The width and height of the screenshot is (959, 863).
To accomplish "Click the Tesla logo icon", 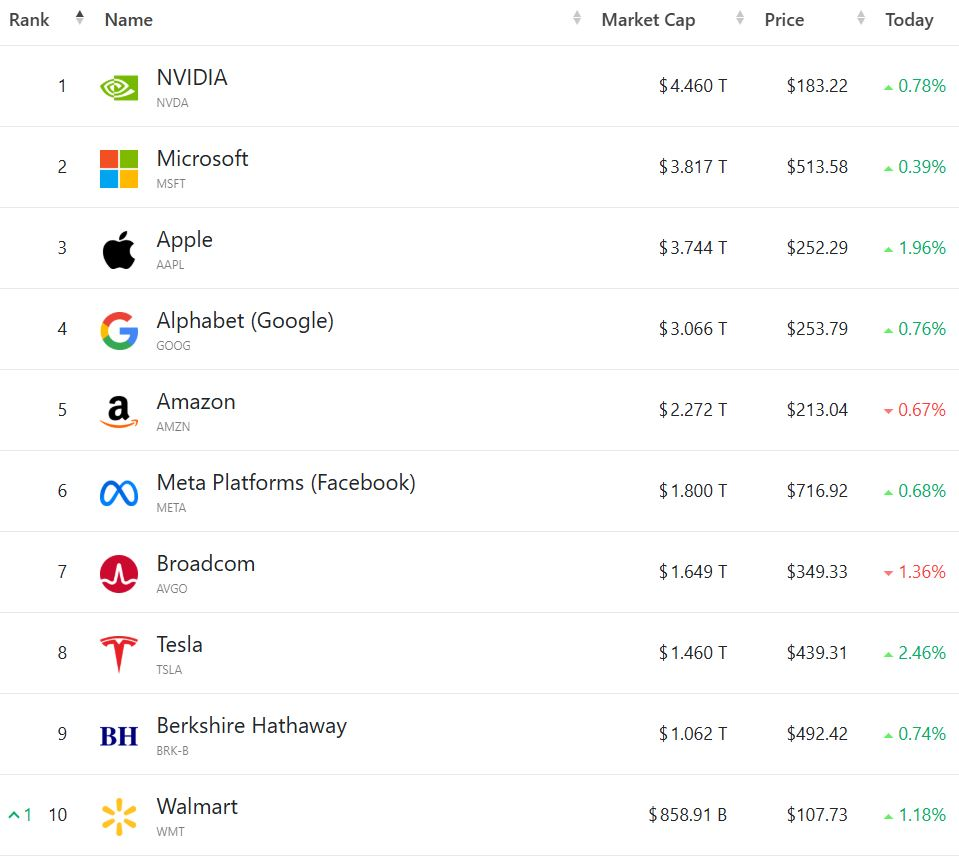I will (119, 654).
